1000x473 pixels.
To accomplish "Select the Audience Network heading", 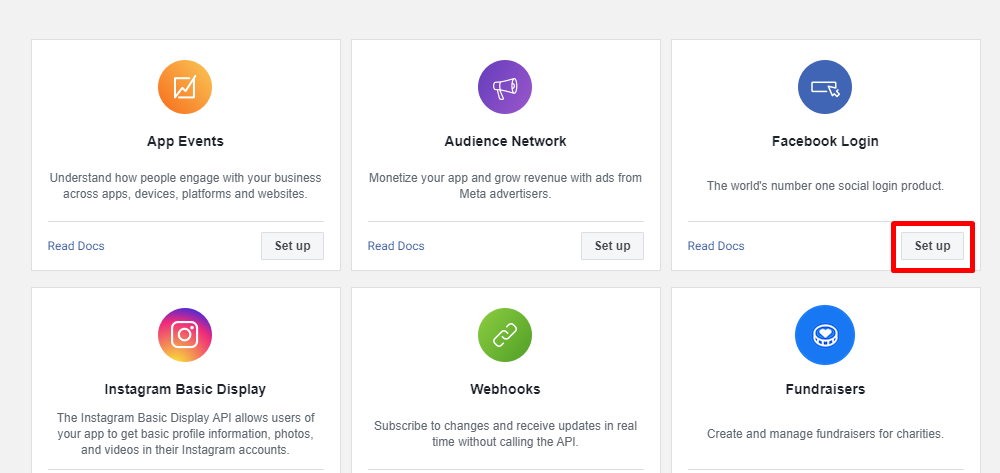I will 505,141.
